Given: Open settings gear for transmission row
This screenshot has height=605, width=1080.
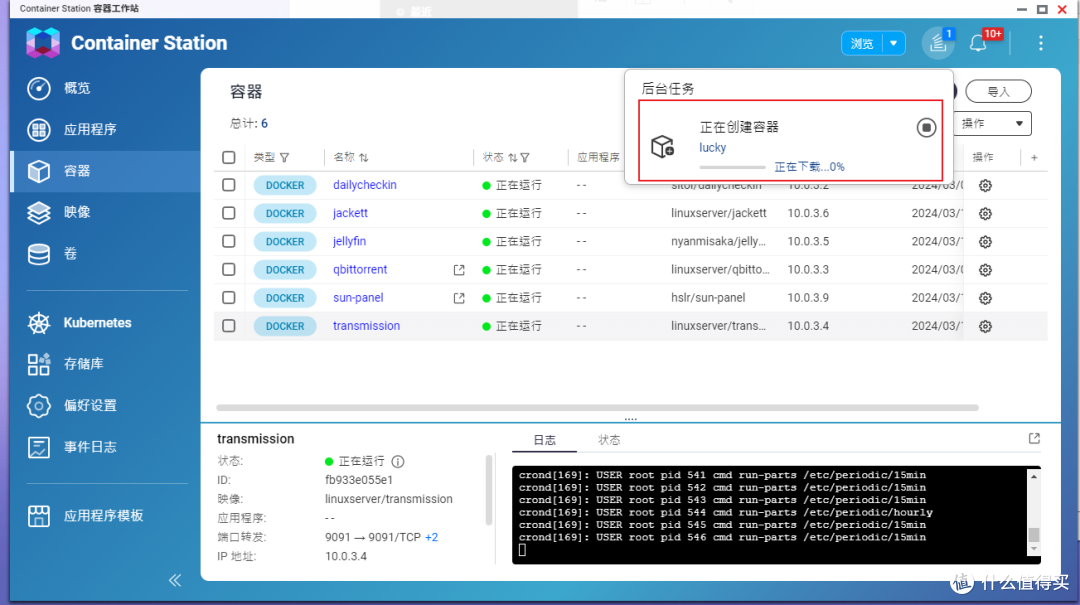Looking at the screenshot, I should [x=986, y=327].
